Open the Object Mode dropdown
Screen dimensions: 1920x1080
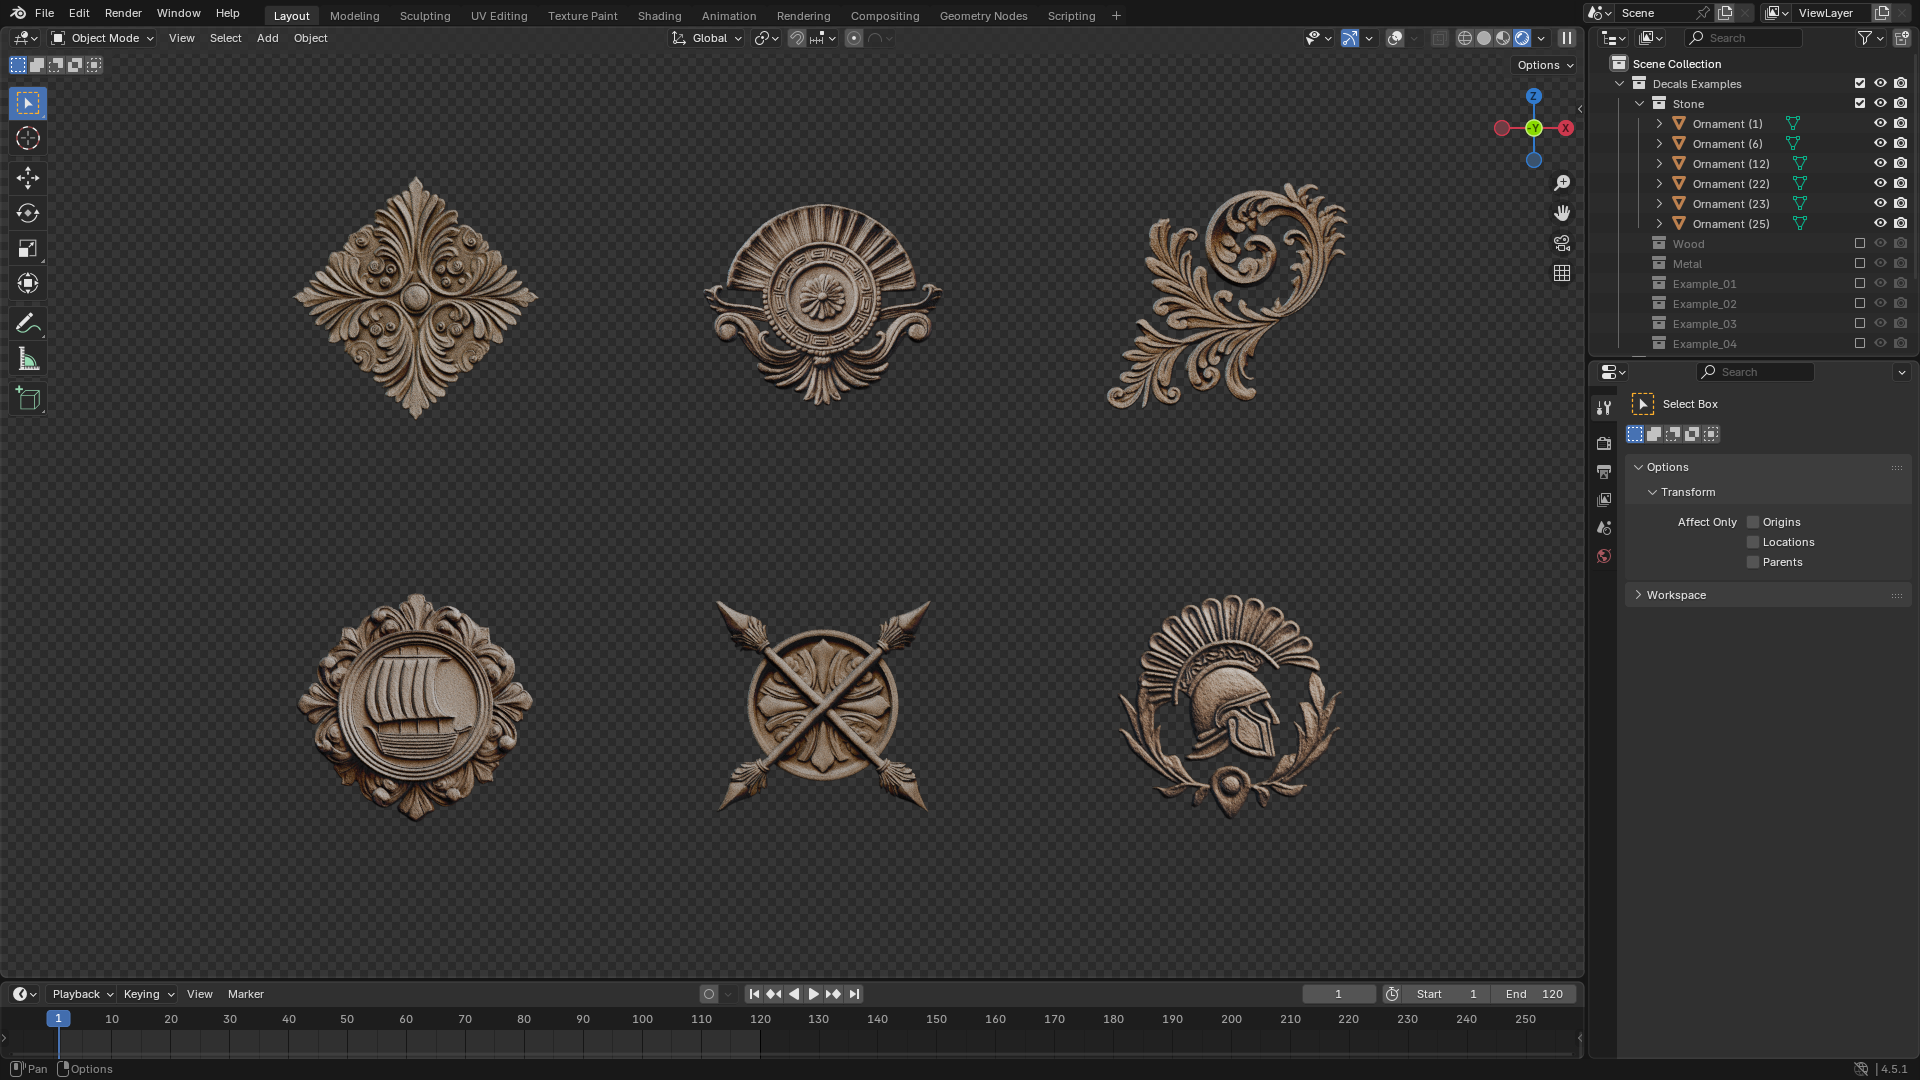click(103, 38)
